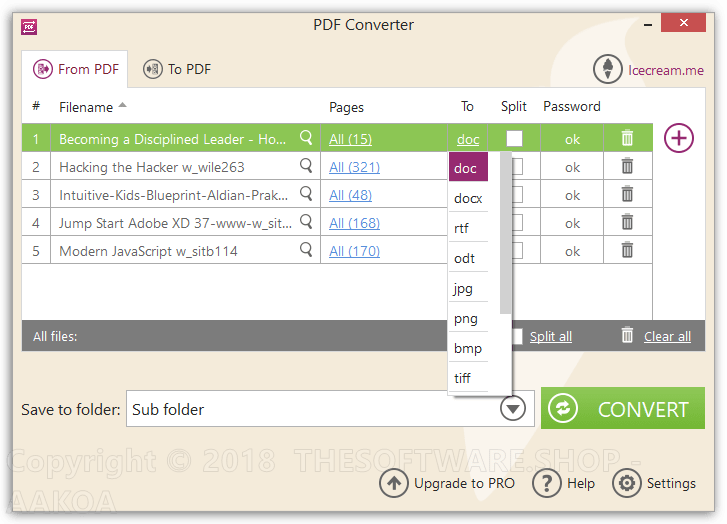Select the Jump Start Adobe XD filename
727x524 pixels.
click(x=175, y=223)
